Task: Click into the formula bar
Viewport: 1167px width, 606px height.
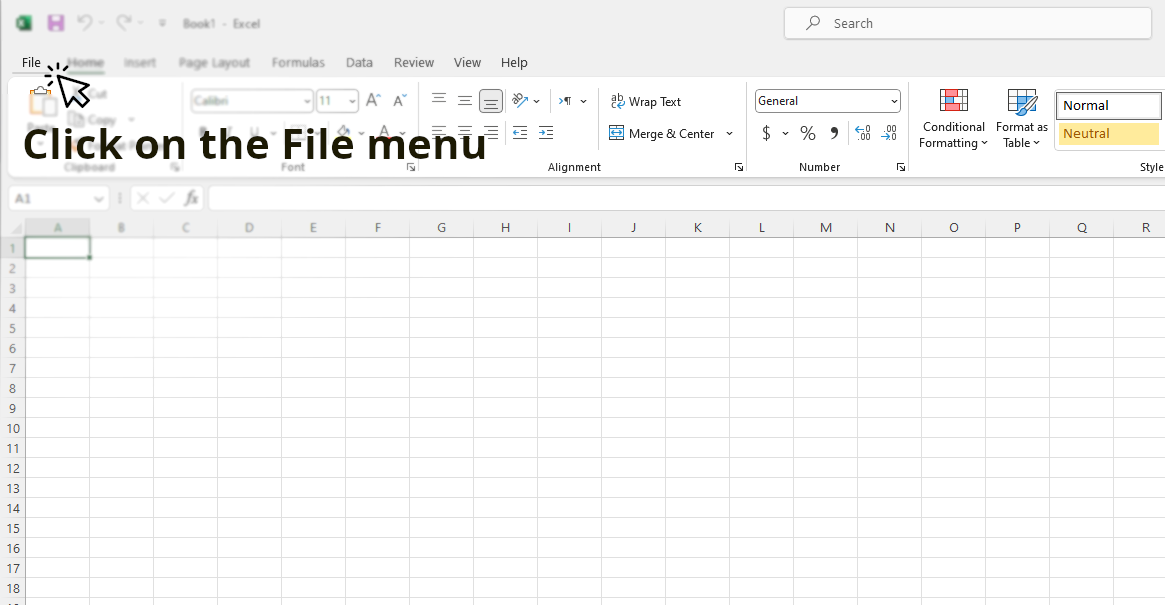Action: tap(687, 198)
